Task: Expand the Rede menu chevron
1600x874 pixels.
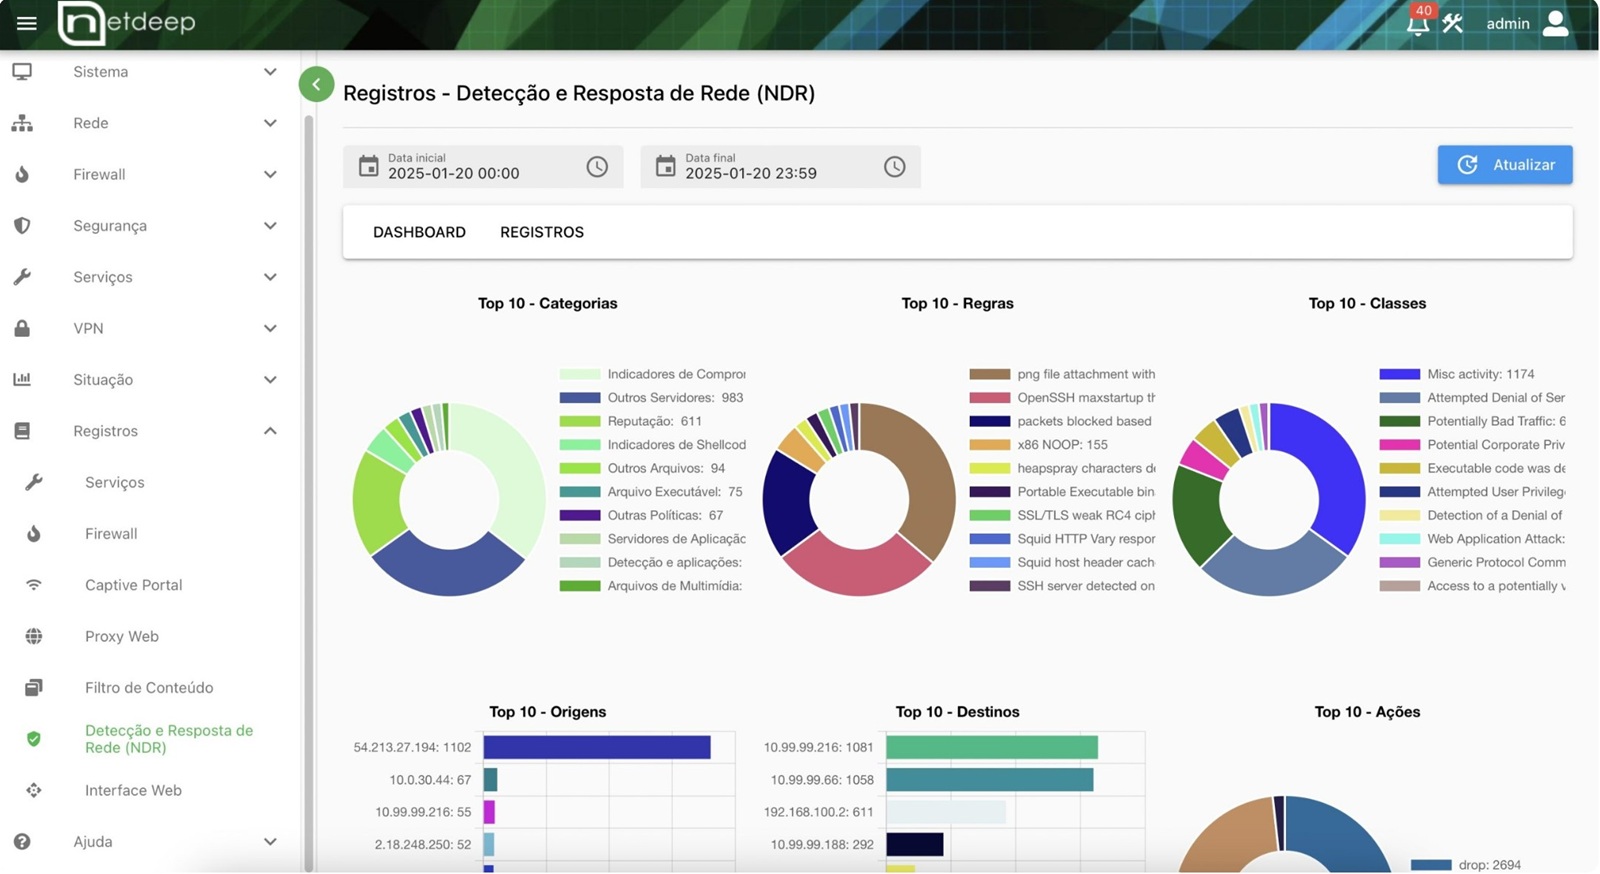Action: [x=270, y=123]
